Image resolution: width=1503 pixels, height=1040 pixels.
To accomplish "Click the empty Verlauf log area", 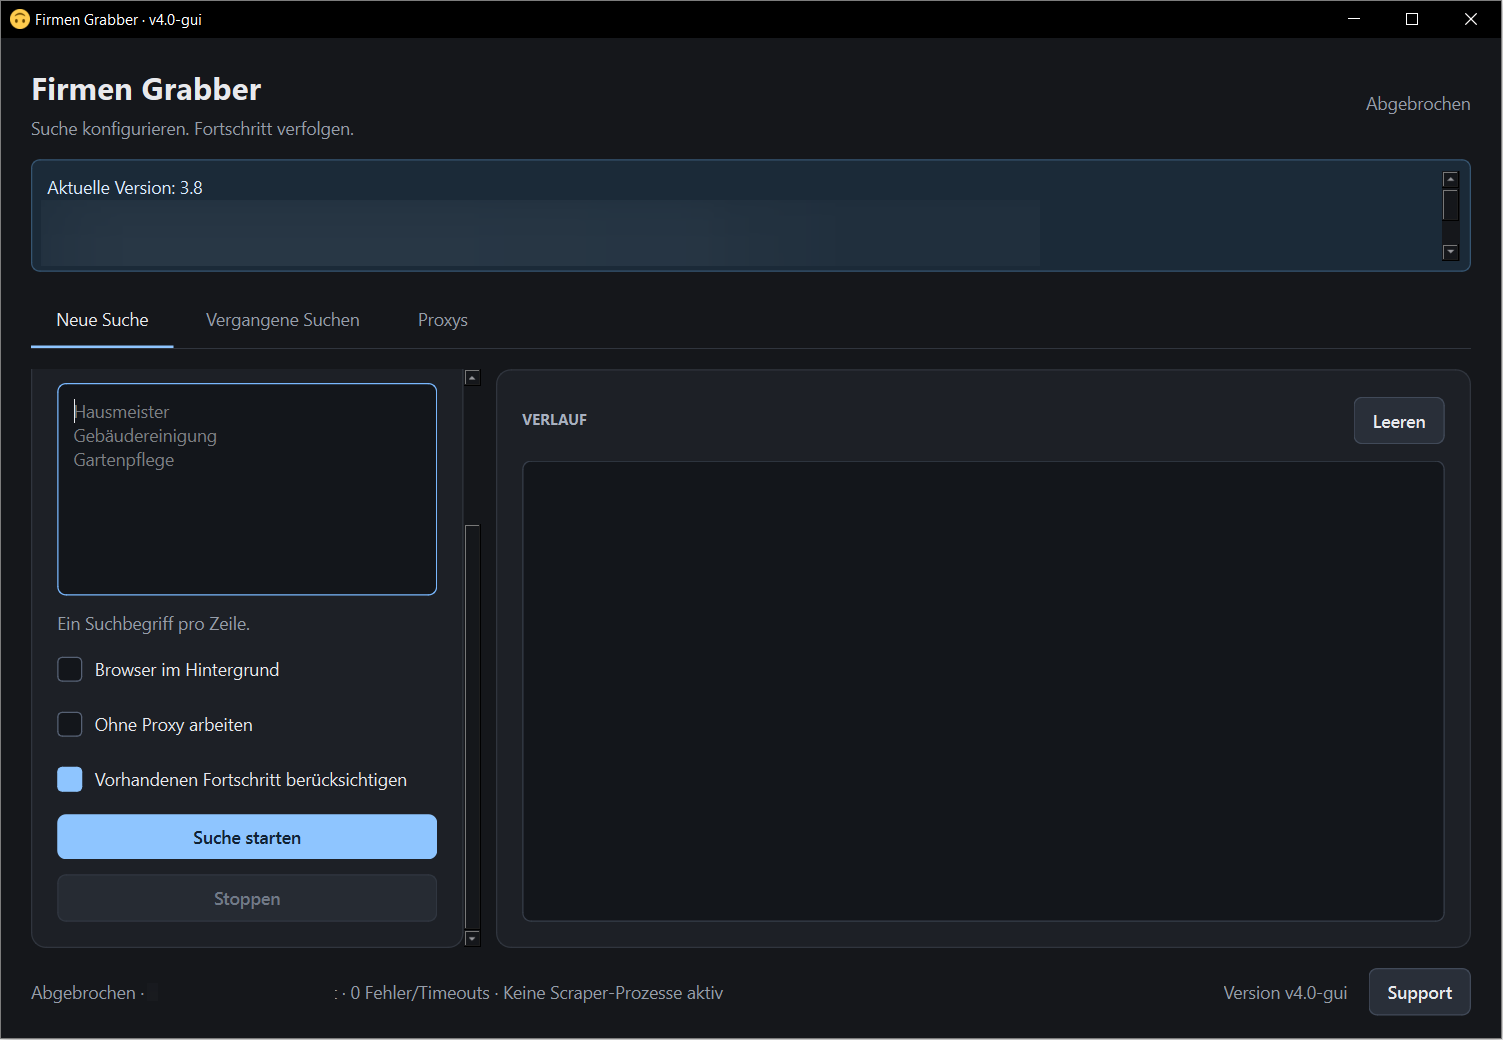I will tap(983, 691).
